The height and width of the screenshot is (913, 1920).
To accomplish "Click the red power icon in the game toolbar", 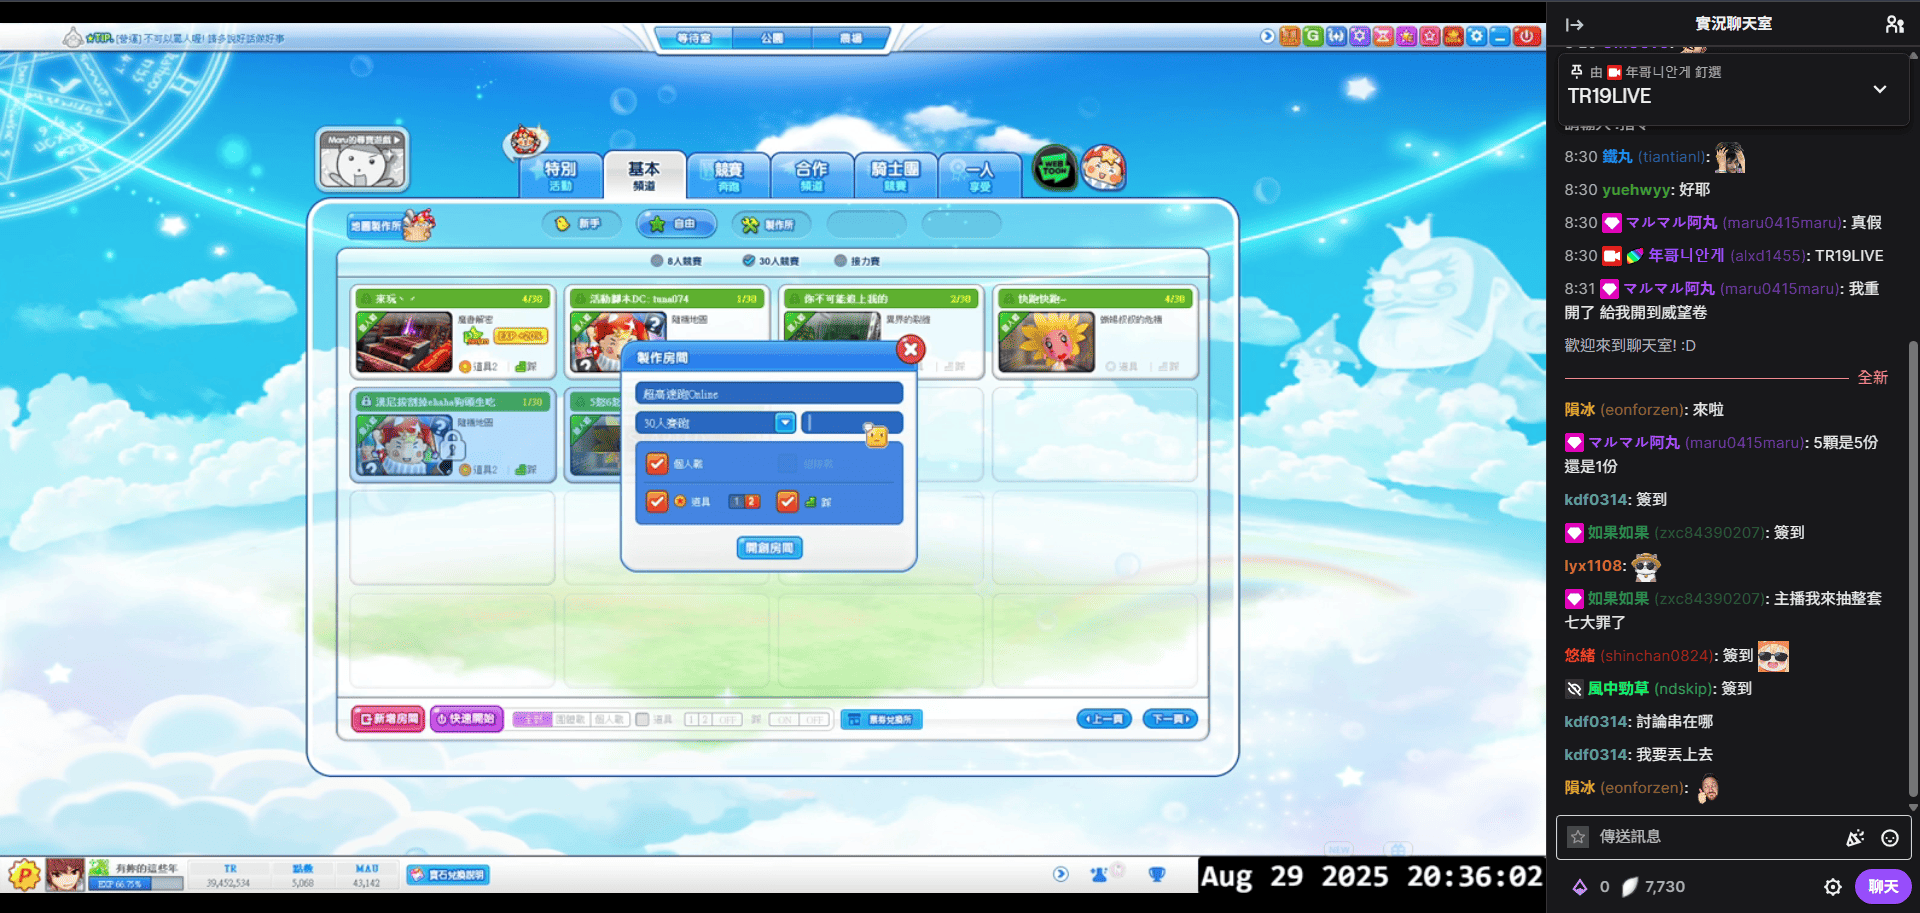I will click(1526, 37).
